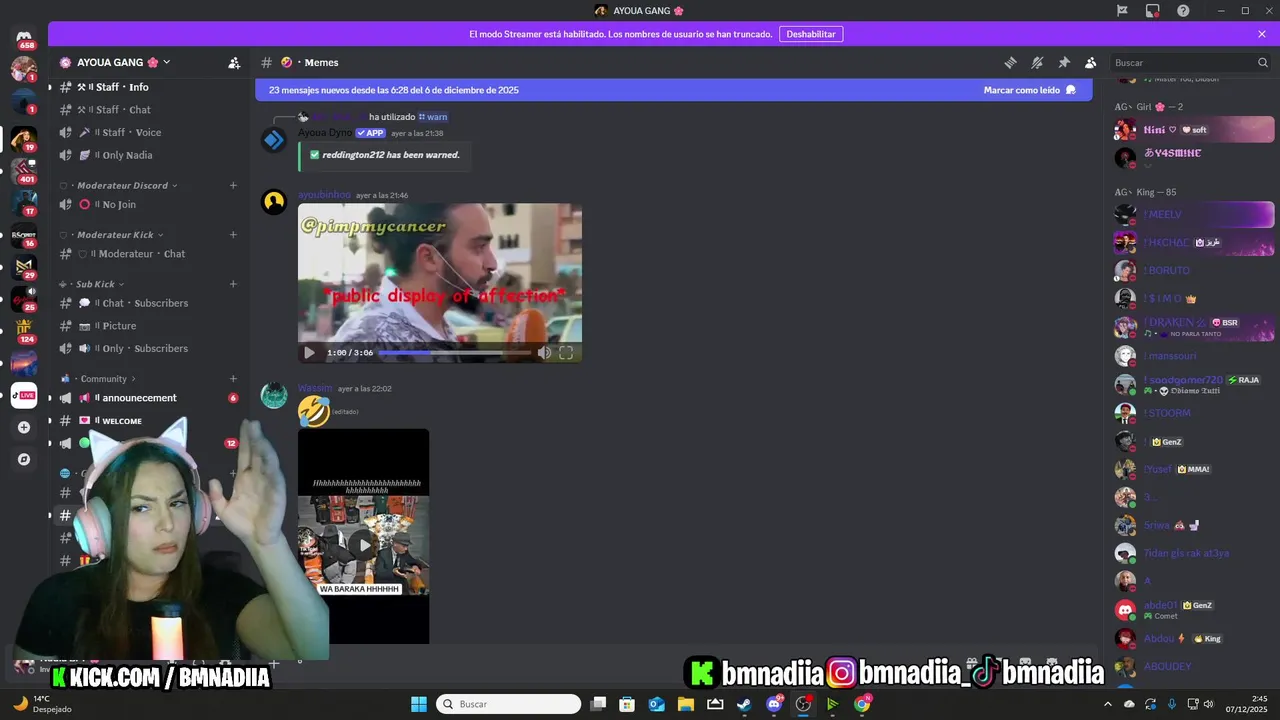Open the announecement channel
This screenshot has width=1280, height=720.
click(x=148, y=398)
